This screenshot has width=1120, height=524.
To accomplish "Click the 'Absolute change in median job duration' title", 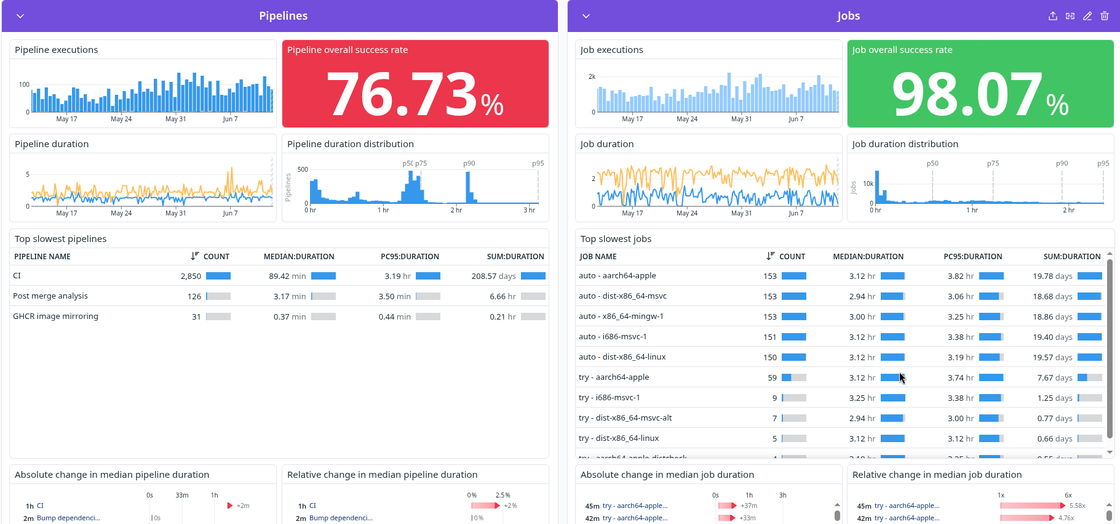I will [x=667, y=475].
